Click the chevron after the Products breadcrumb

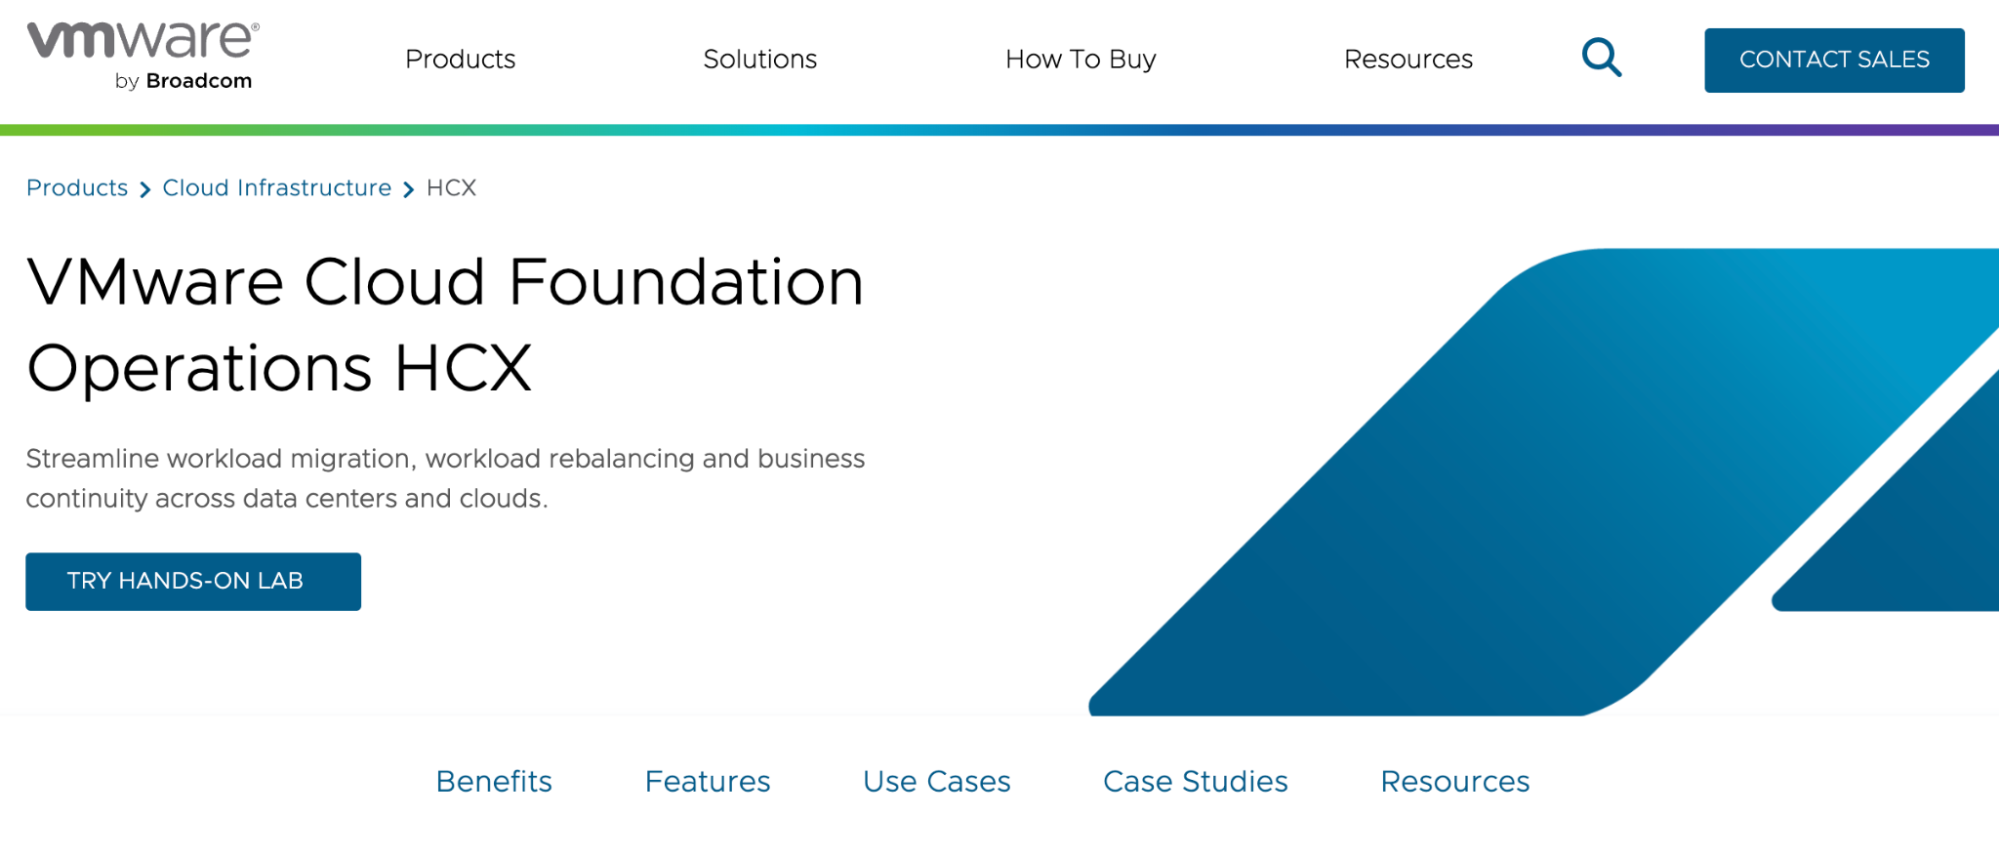[145, 189]
